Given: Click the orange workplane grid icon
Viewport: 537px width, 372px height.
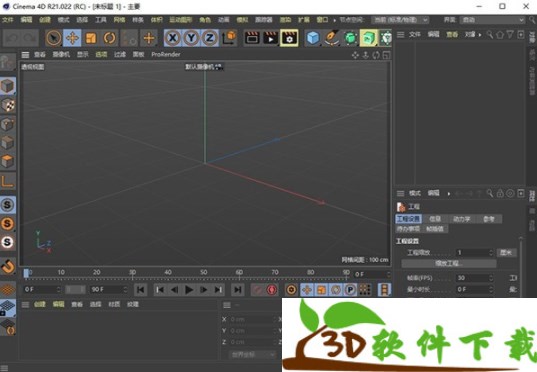Looking at the screenshot, I should point(8,290).
